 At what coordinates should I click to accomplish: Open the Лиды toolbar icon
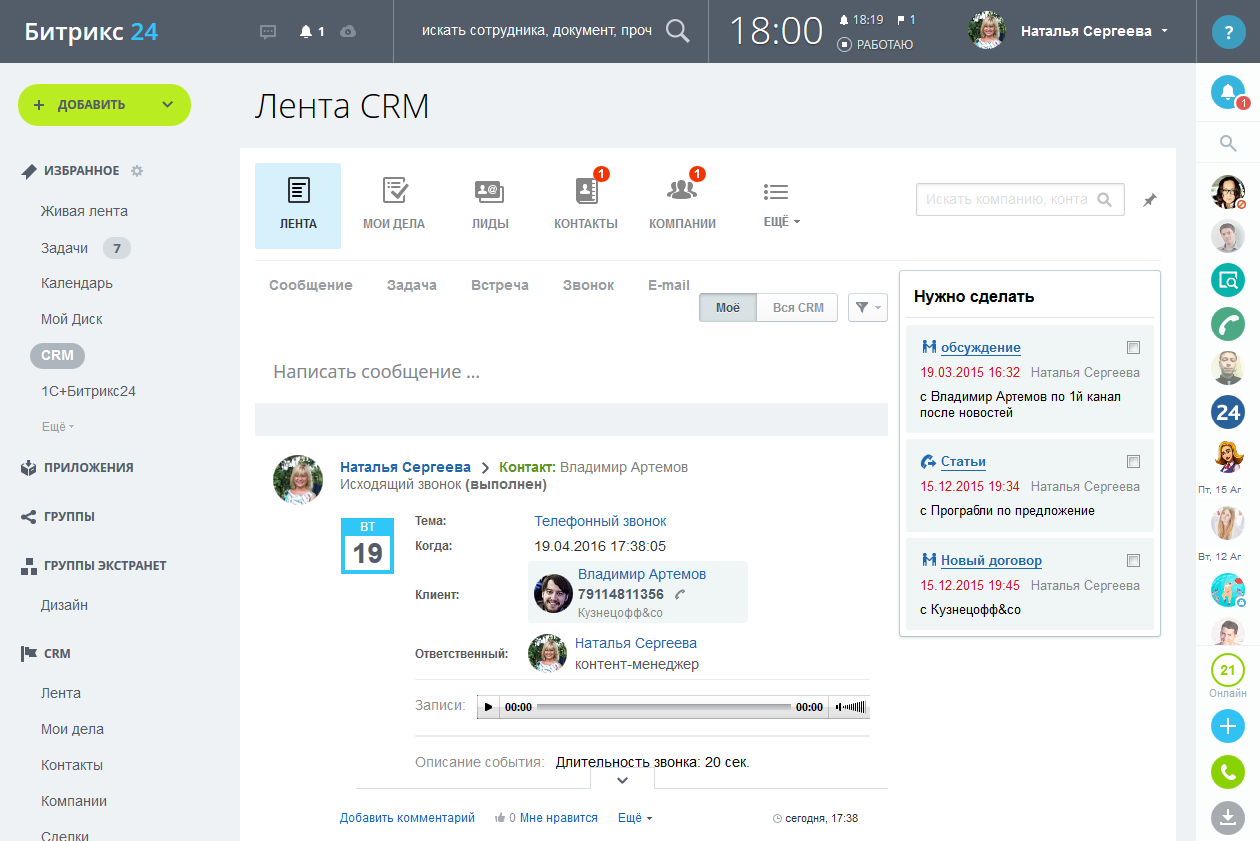point(489,205)
